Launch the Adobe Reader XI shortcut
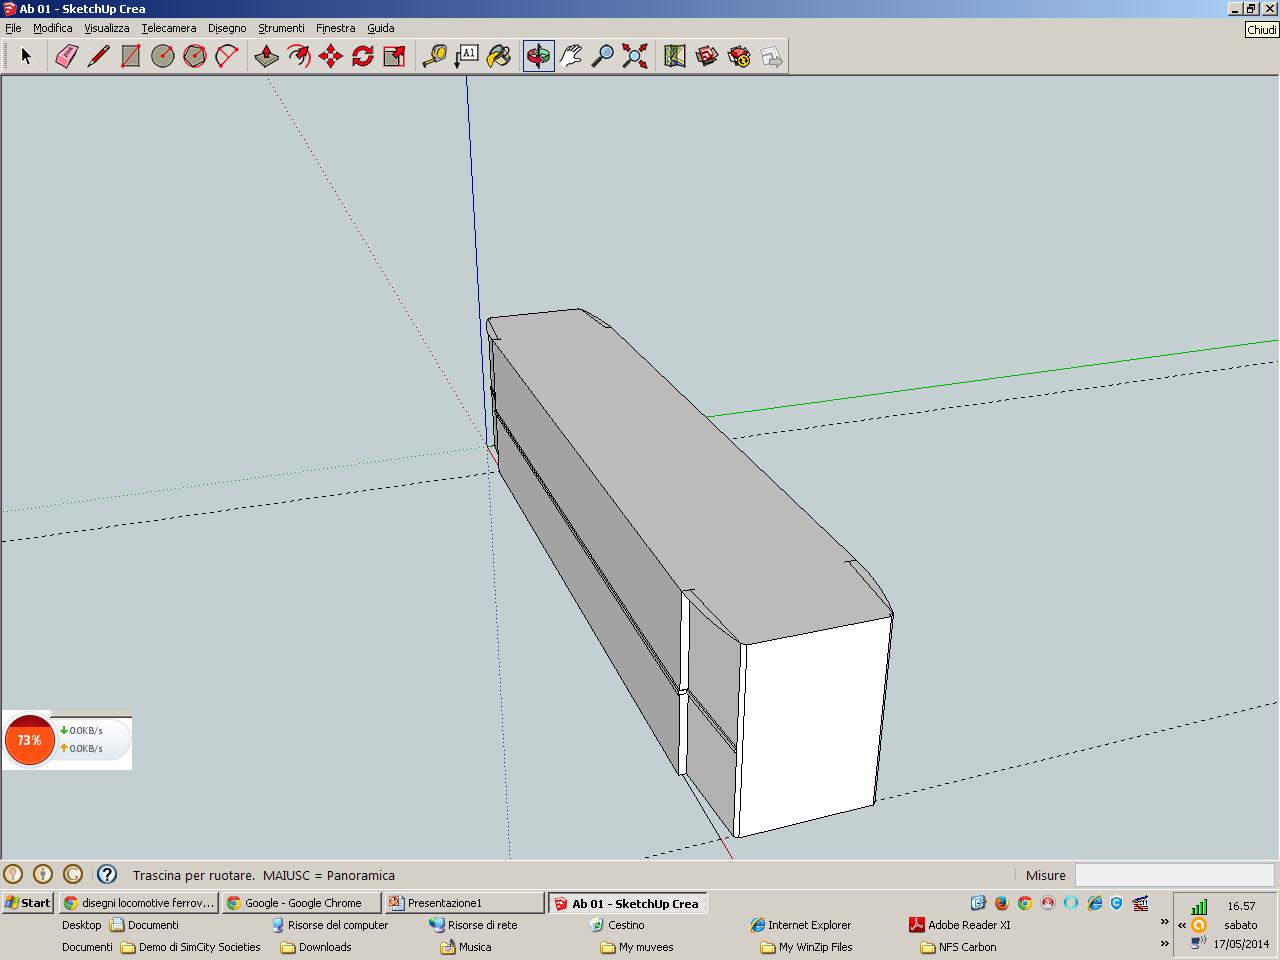This screenshot has height=960, width=1280. click(960, 925)
